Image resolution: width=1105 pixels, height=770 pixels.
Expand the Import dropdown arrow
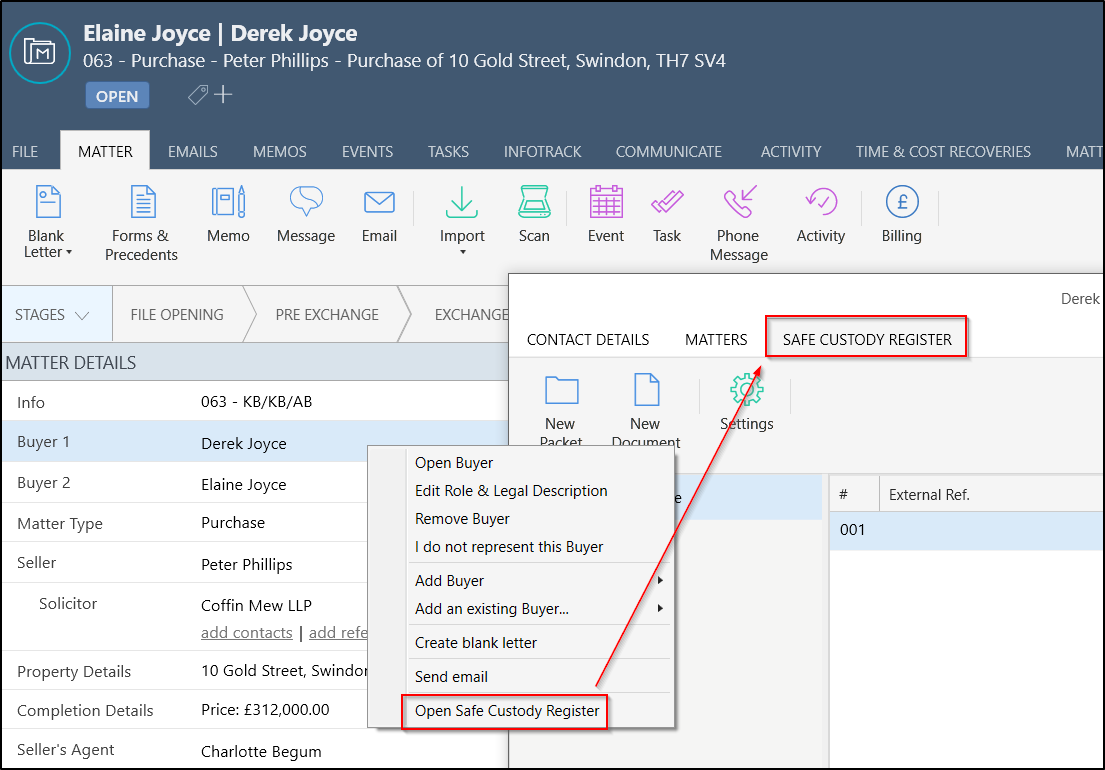tap(462, 252)
